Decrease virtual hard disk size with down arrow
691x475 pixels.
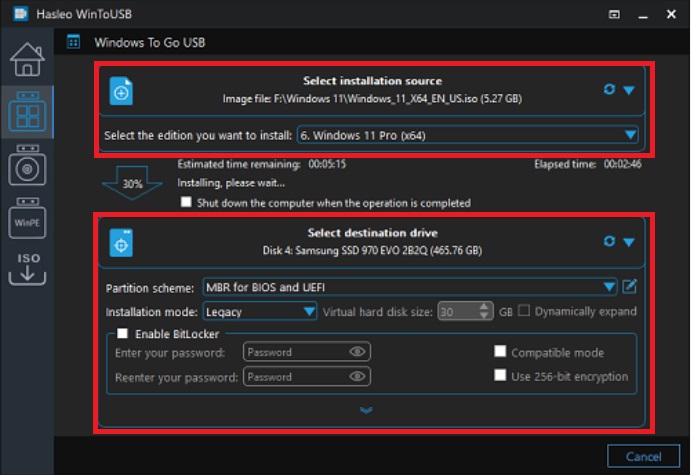point(484,316)
